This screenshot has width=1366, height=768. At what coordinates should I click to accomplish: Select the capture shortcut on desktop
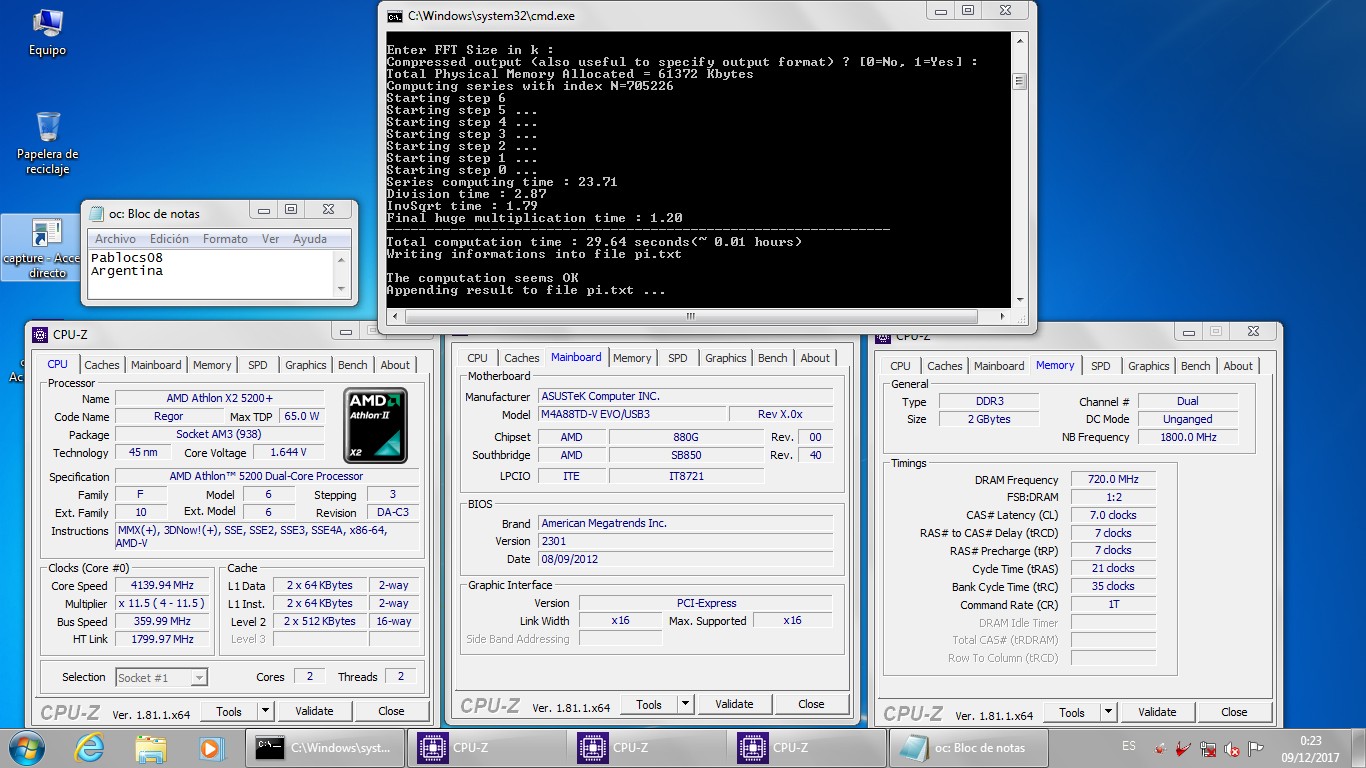(41, 248)
